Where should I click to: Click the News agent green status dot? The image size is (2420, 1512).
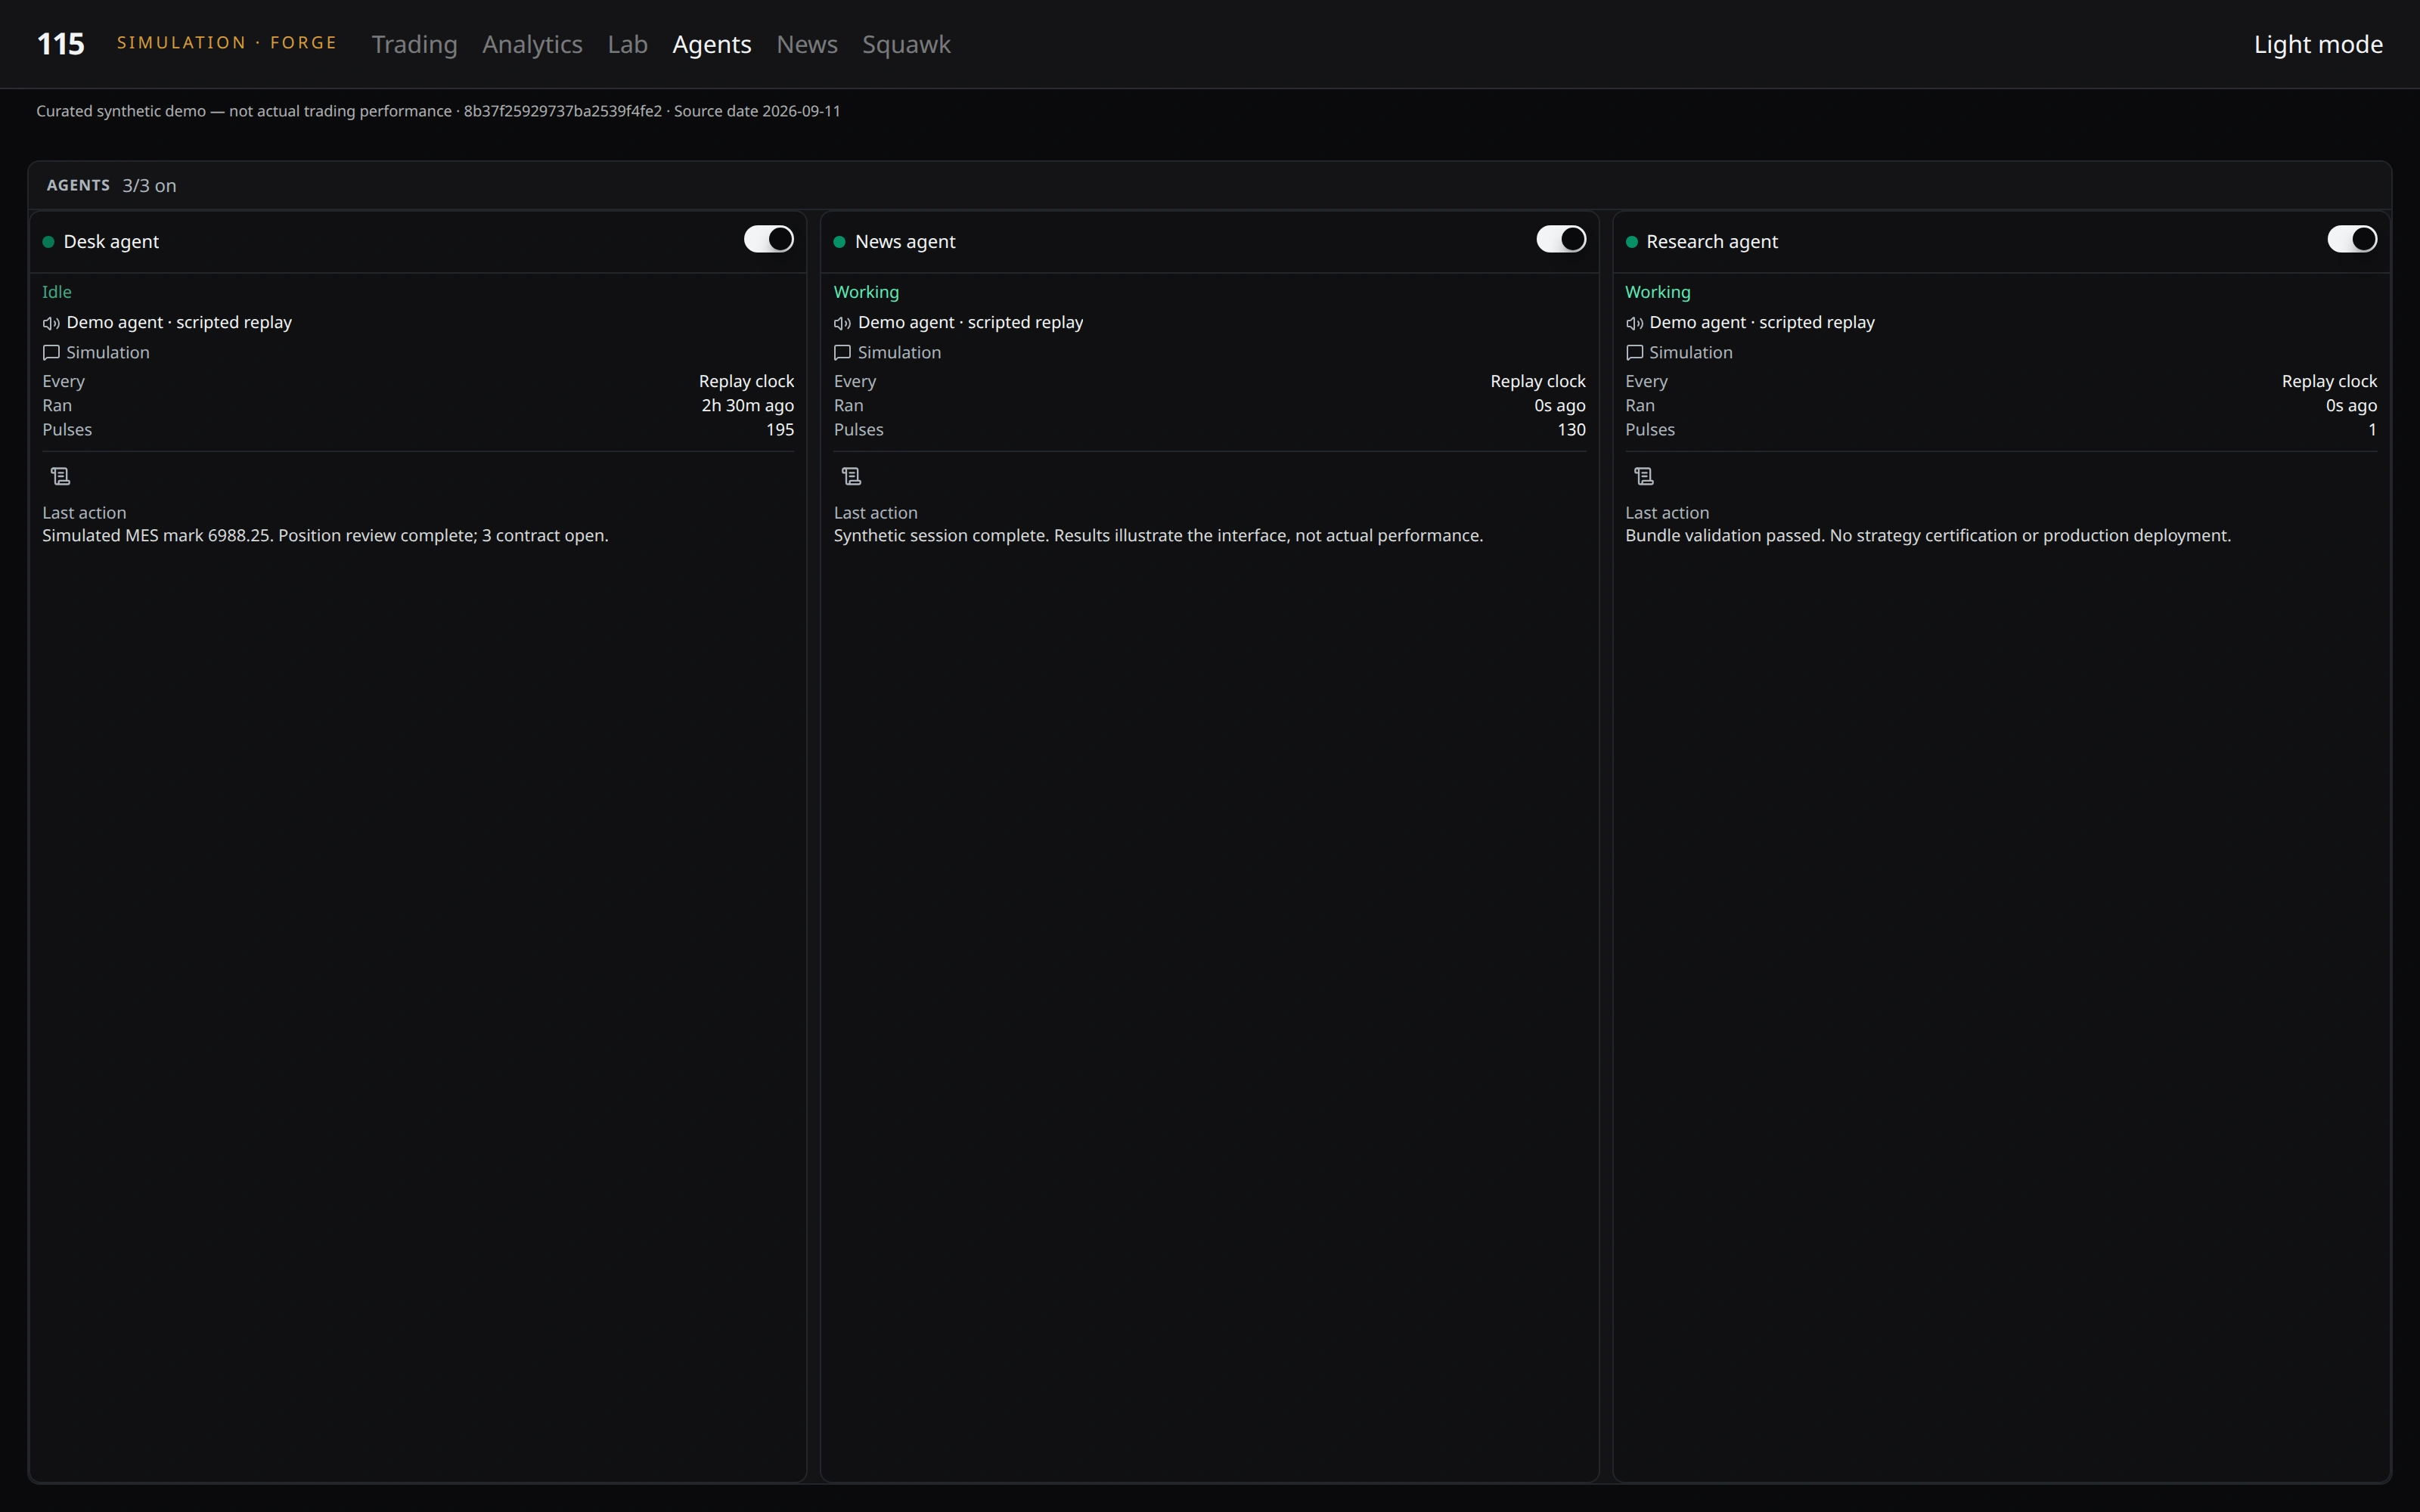[x=840, y=242]
